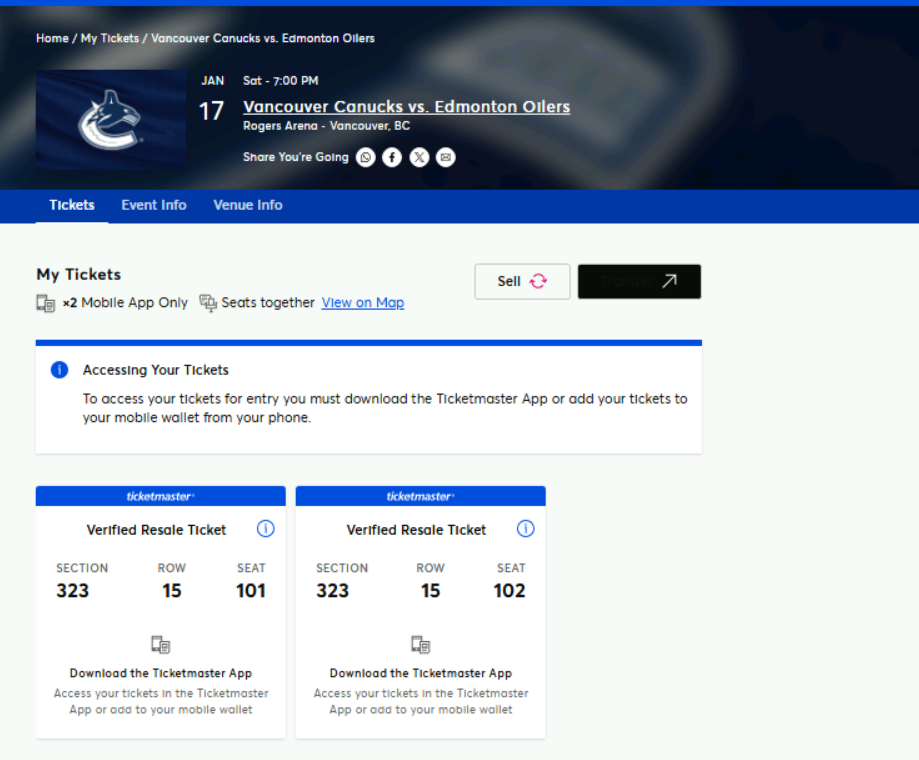Viewport: 919px width, 760px height.
Task: Click the Seats together icon
Action: pyautogui.click(x=208, y=303)
